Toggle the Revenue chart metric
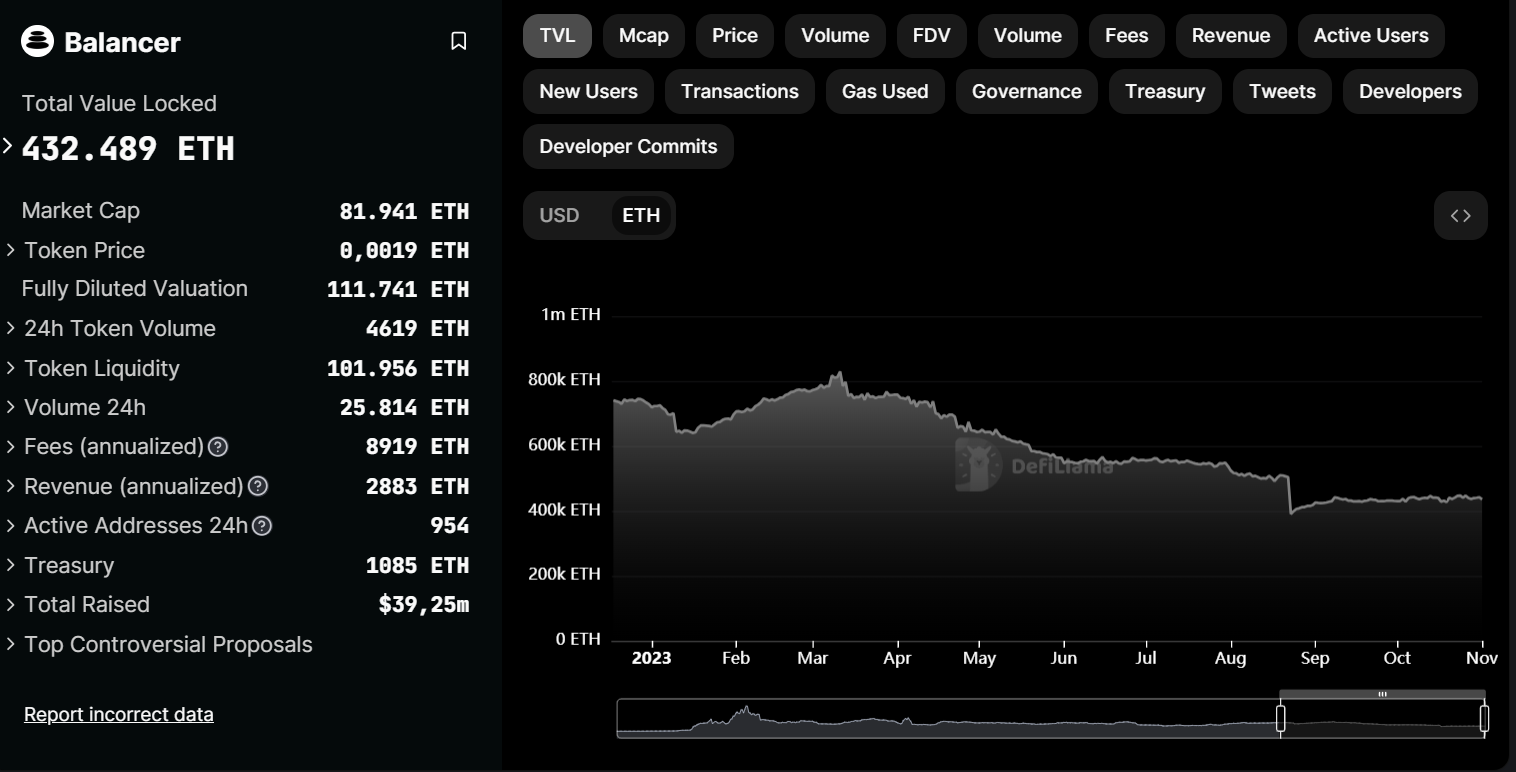Viewport: 1516px width, 772px height. [x=1231, y=36]
